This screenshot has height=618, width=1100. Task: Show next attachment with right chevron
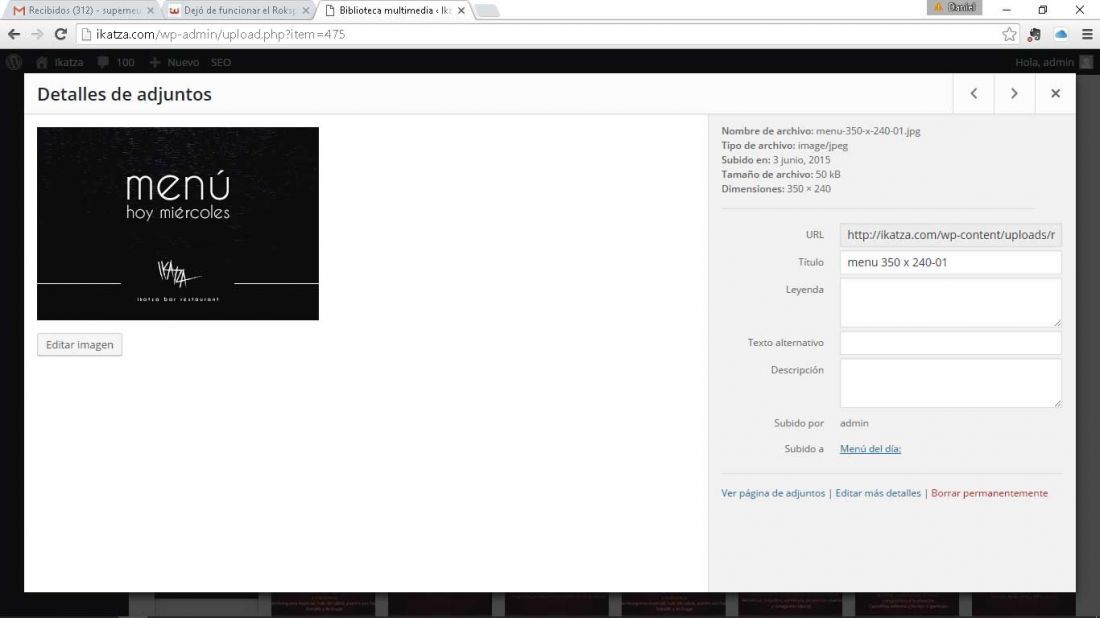tap(1014, 93)
